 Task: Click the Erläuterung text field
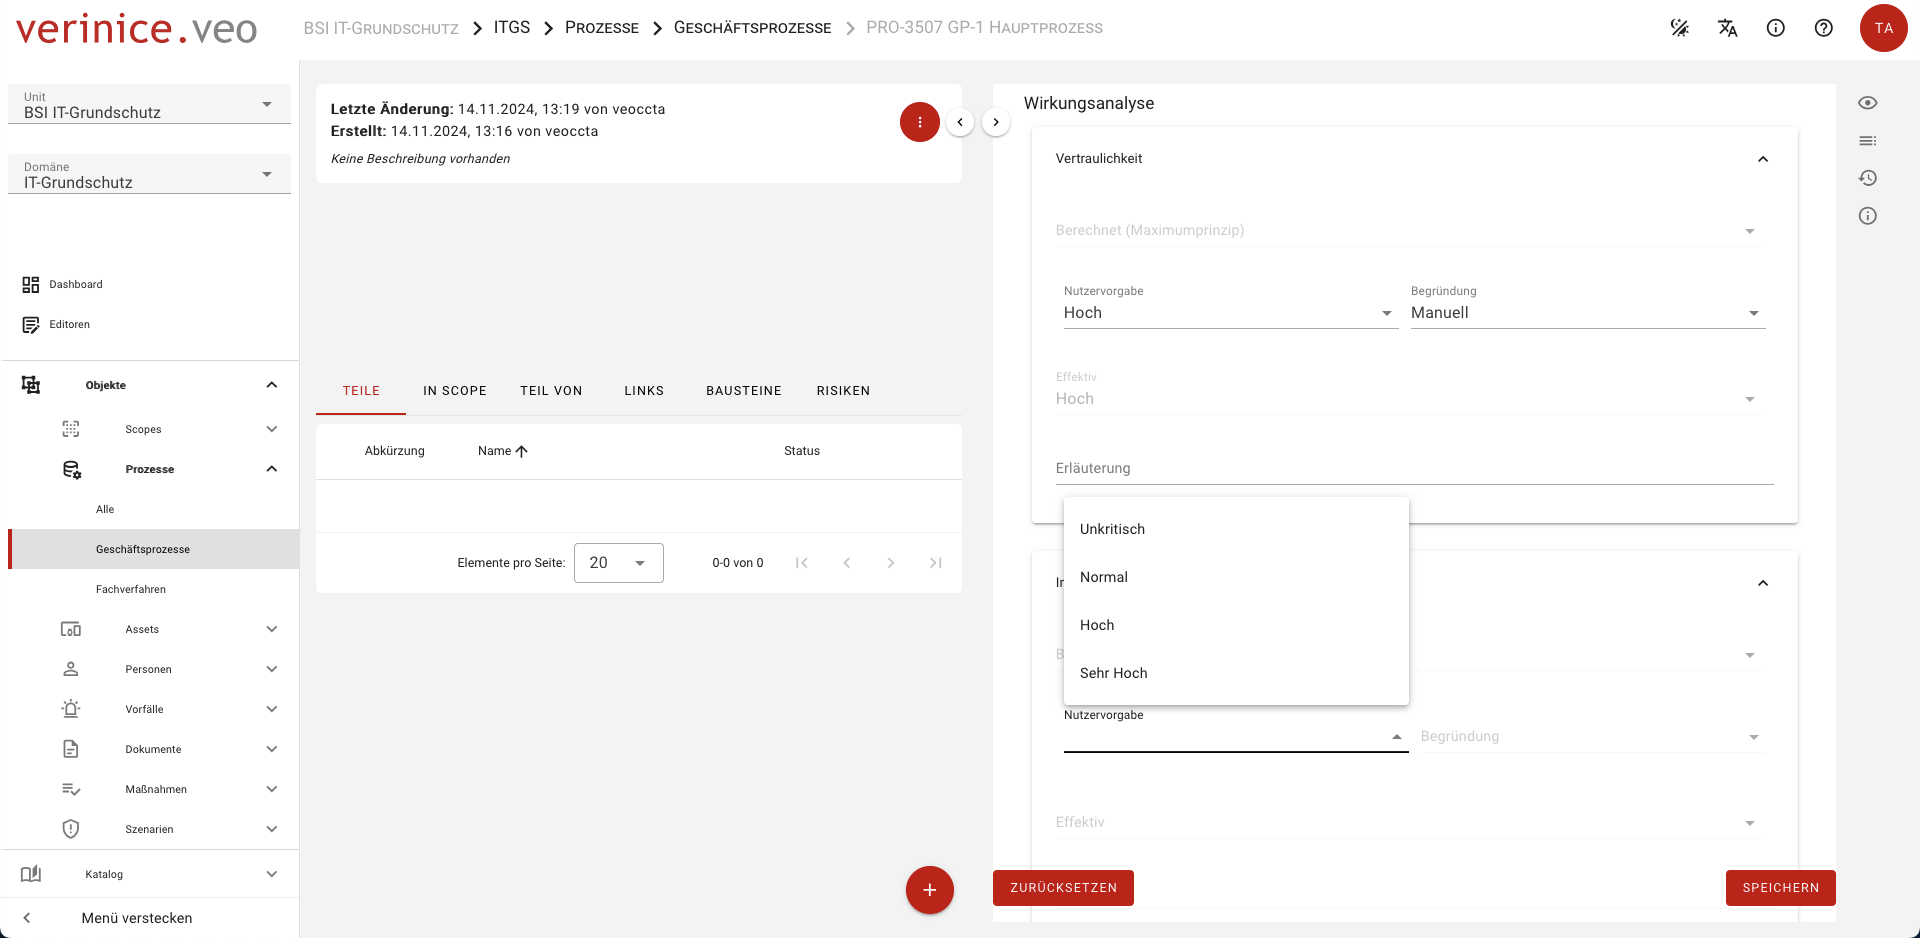(1413, 468)
